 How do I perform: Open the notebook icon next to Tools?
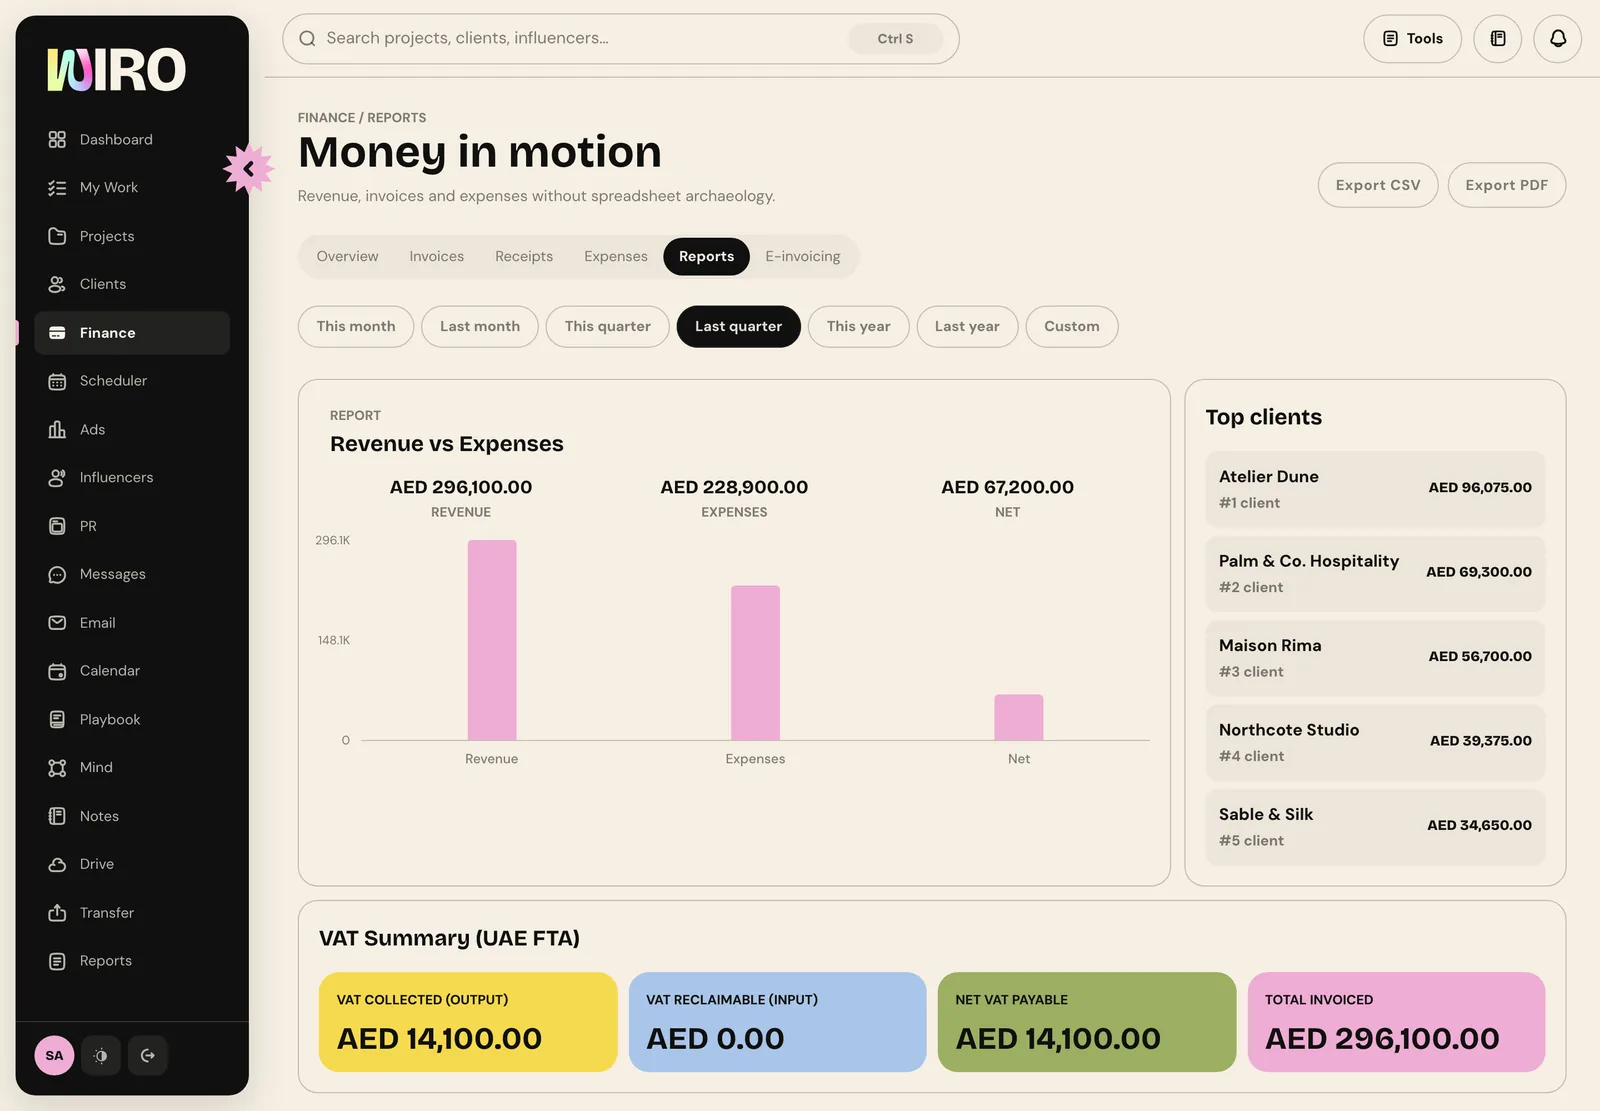coord(1498,39)
